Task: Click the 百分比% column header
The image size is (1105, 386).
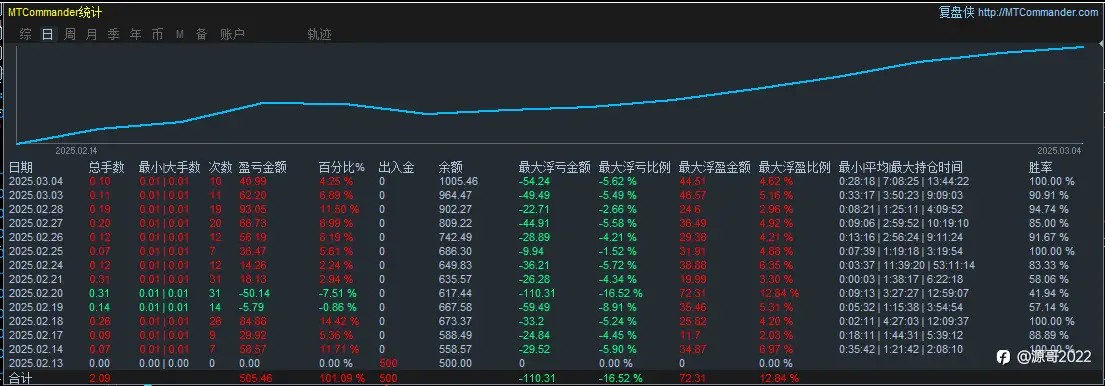Action: tap(342, 168)
